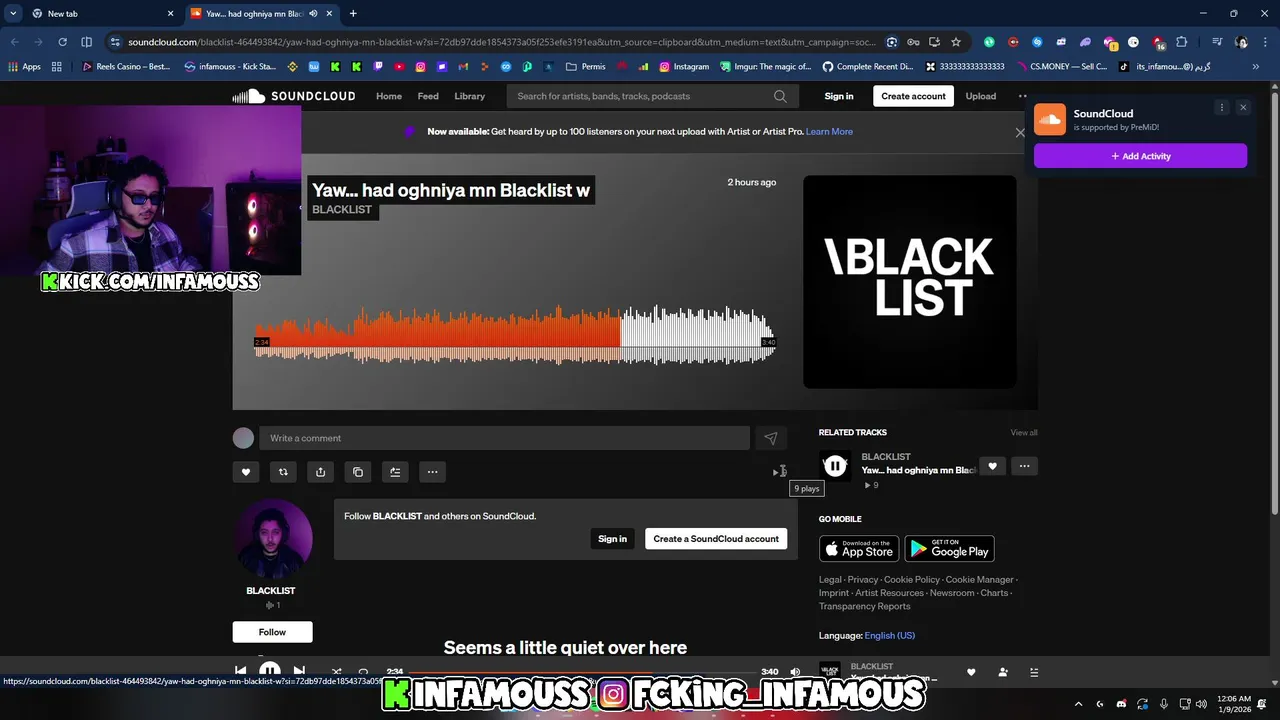Screen dimensions: 1280x720
Task: Reload the page
Action: pyautogui.click(x=62, y=42)
